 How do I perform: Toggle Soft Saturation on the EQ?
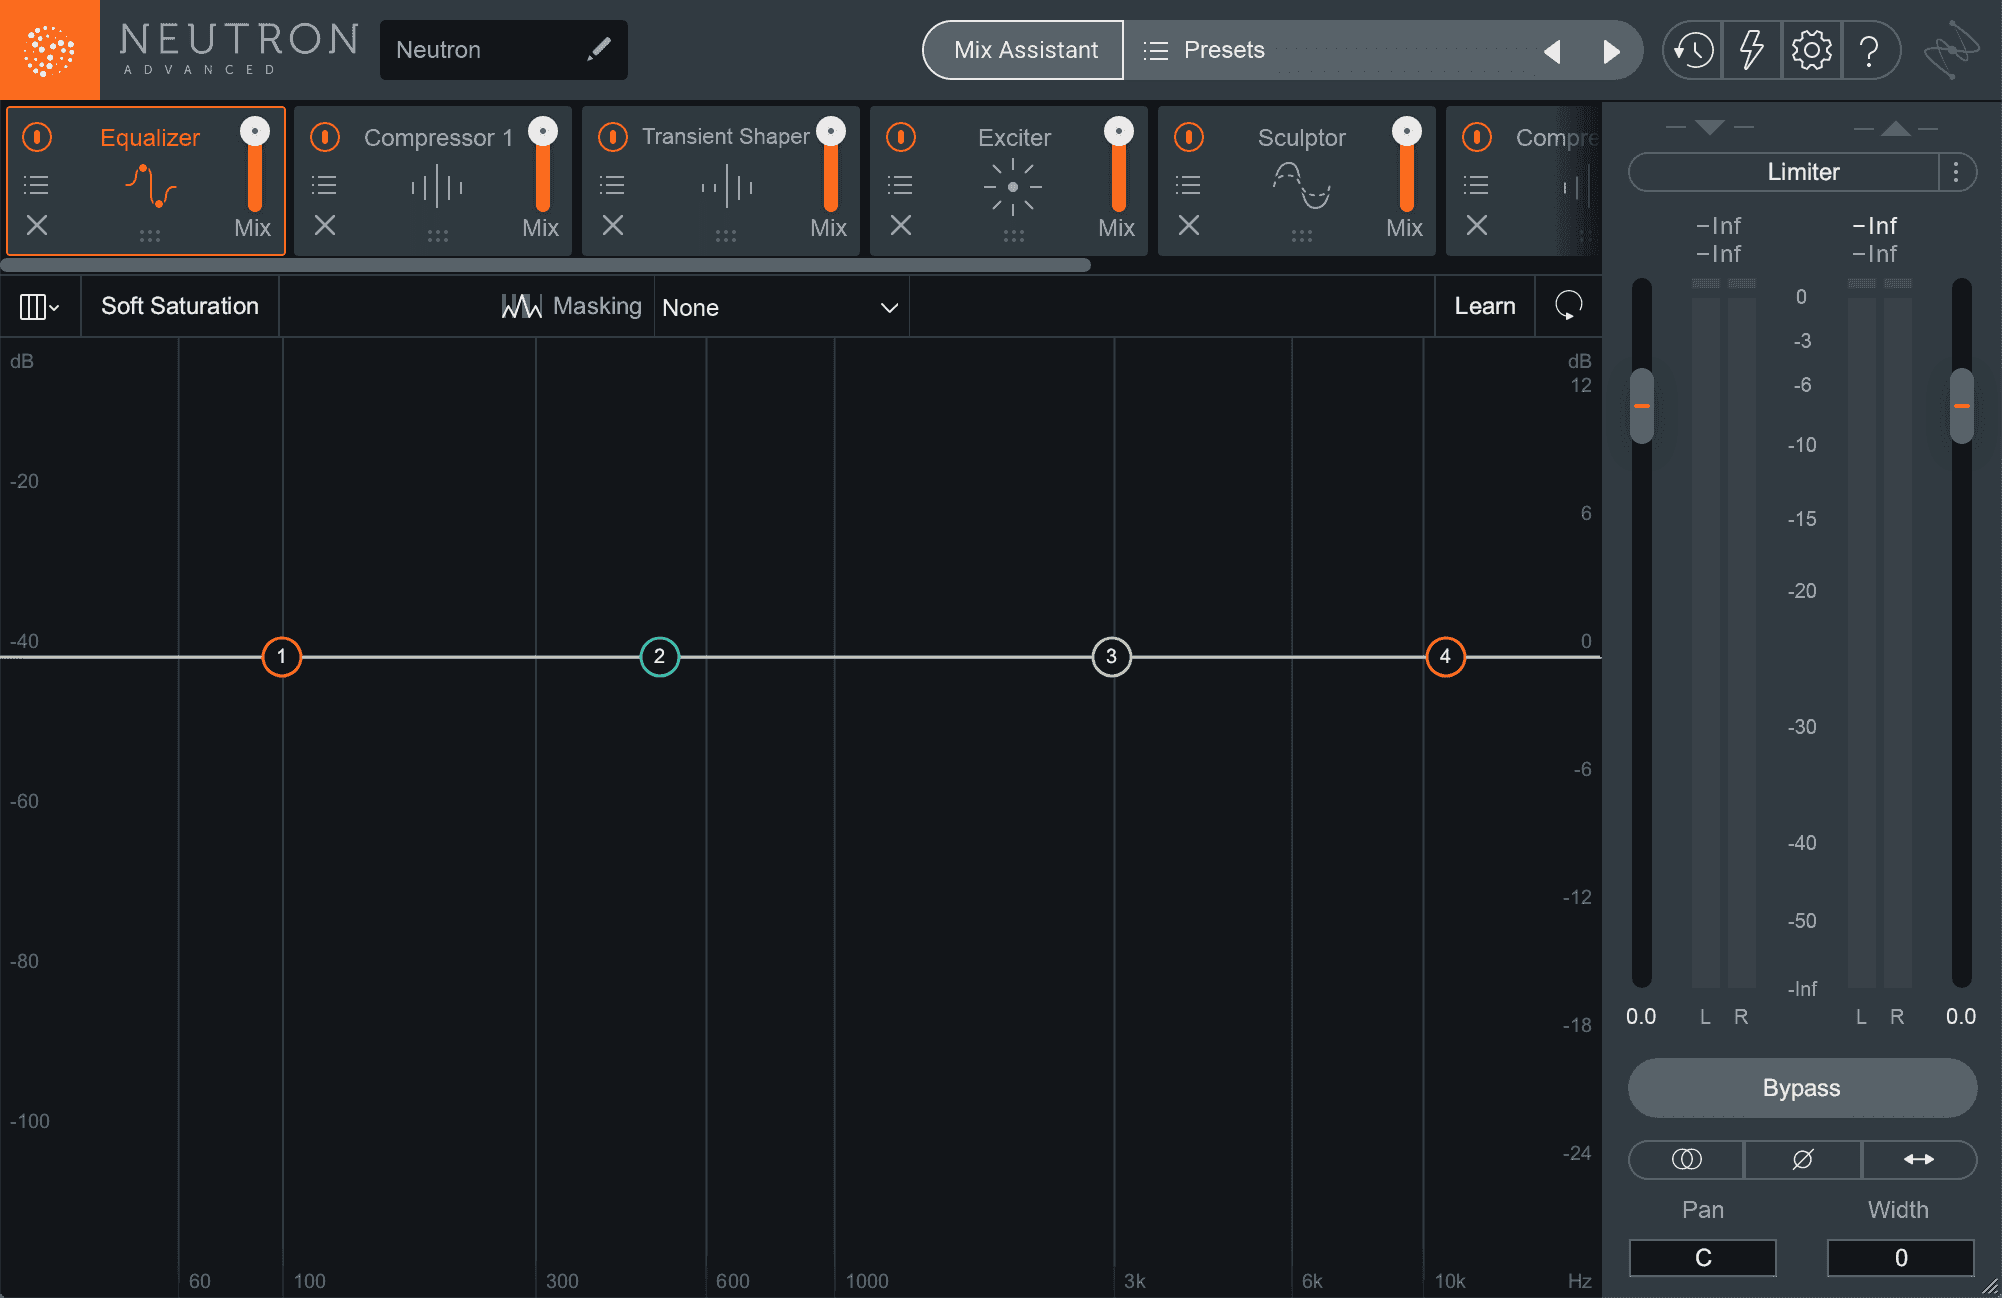point(180,306)
